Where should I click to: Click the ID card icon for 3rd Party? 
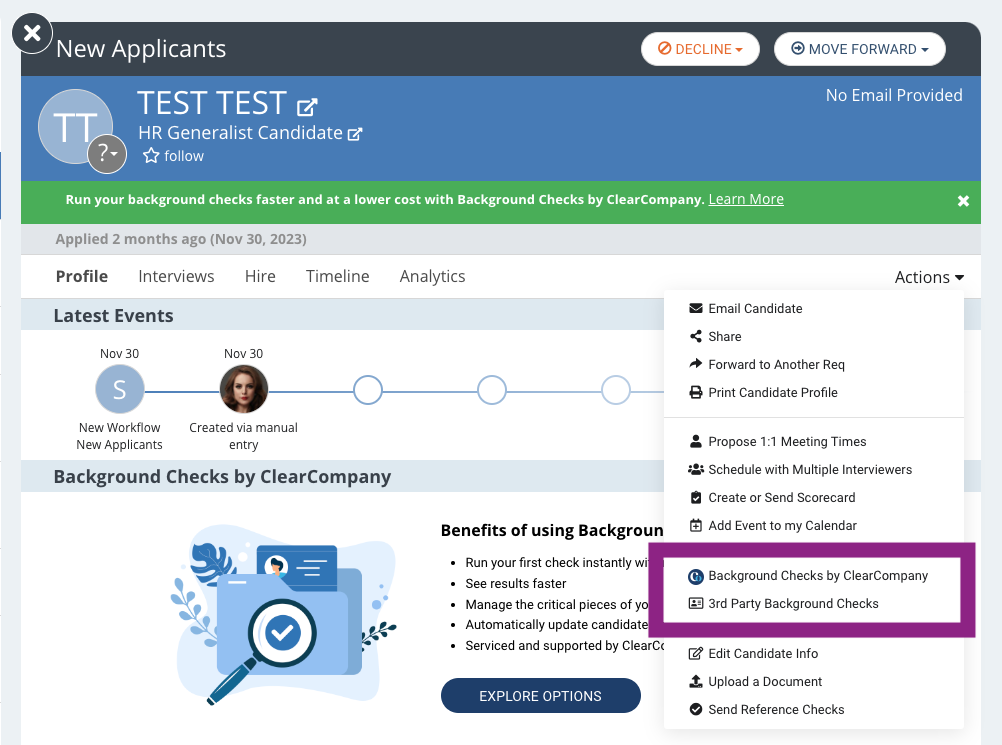click(696, 603)
